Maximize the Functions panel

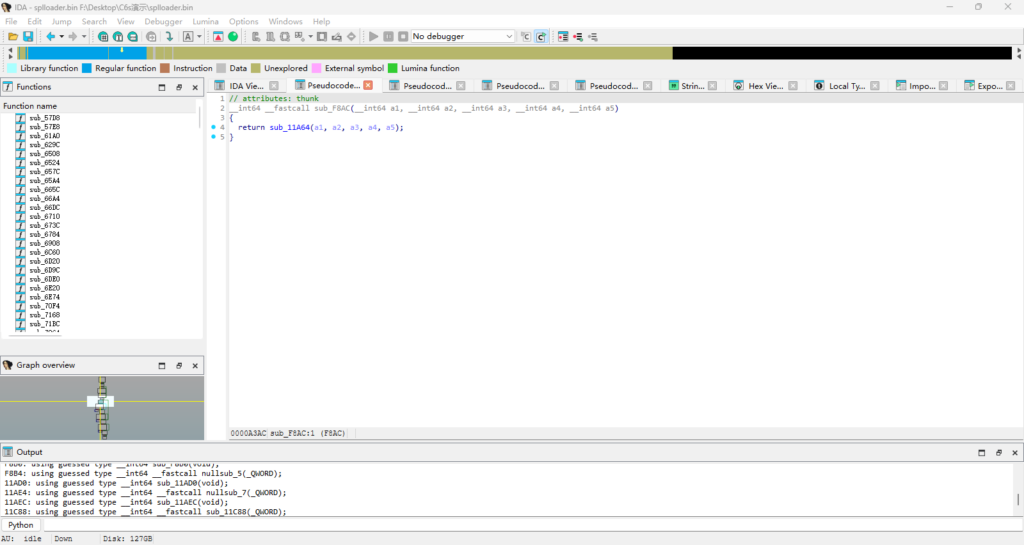click(162, 87)
